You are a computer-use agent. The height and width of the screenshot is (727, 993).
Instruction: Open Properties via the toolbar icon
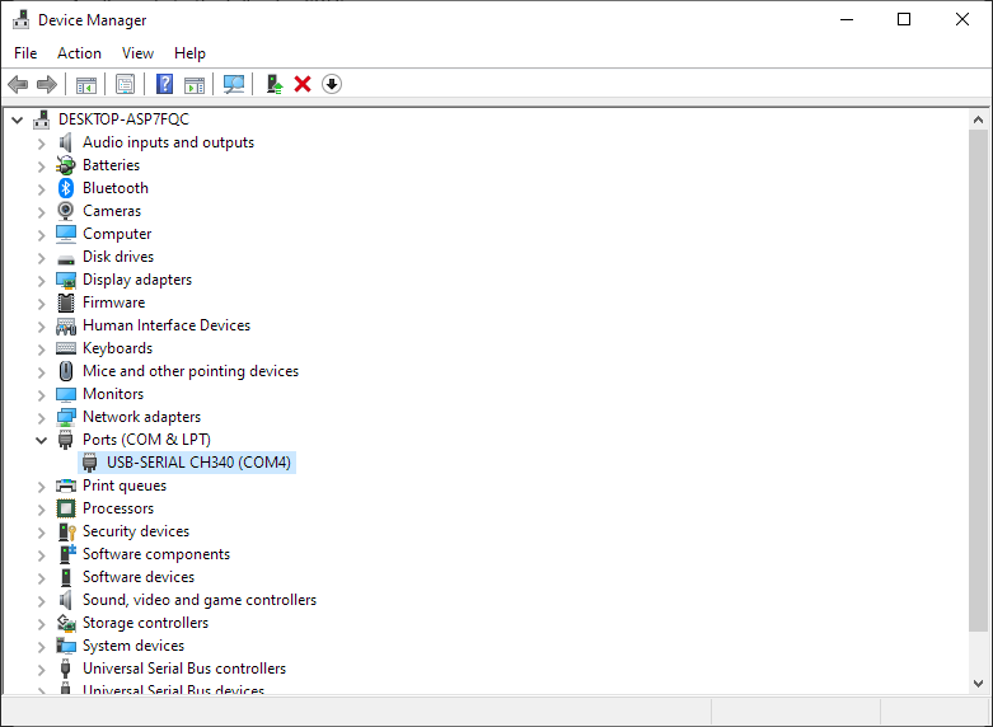coord(125,84)
